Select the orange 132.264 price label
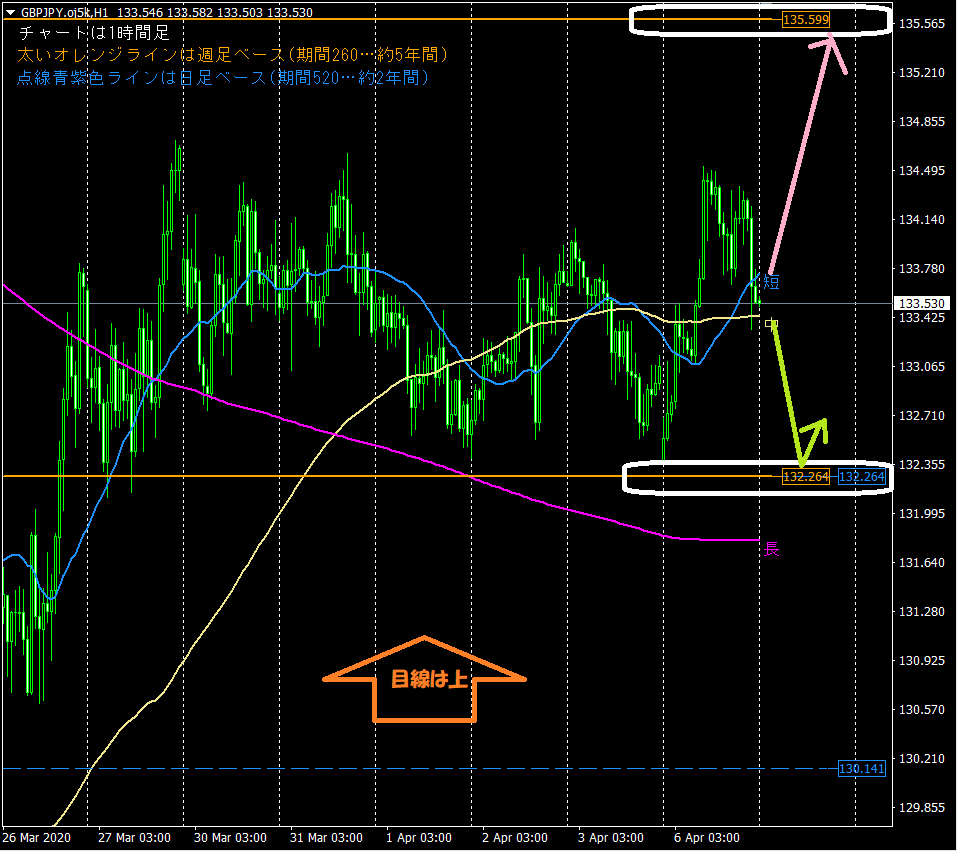This screenshot has width=957, height=852. click(x=806, y=477)
